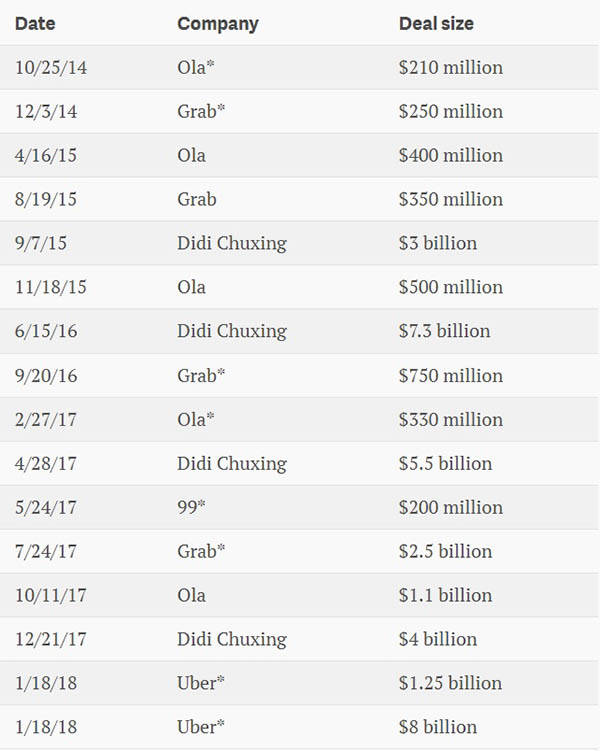The width and height of the screenshot is (600, 751).
Task: Select the 8/19/15 date cell
Action: click(x=46, y=199)
